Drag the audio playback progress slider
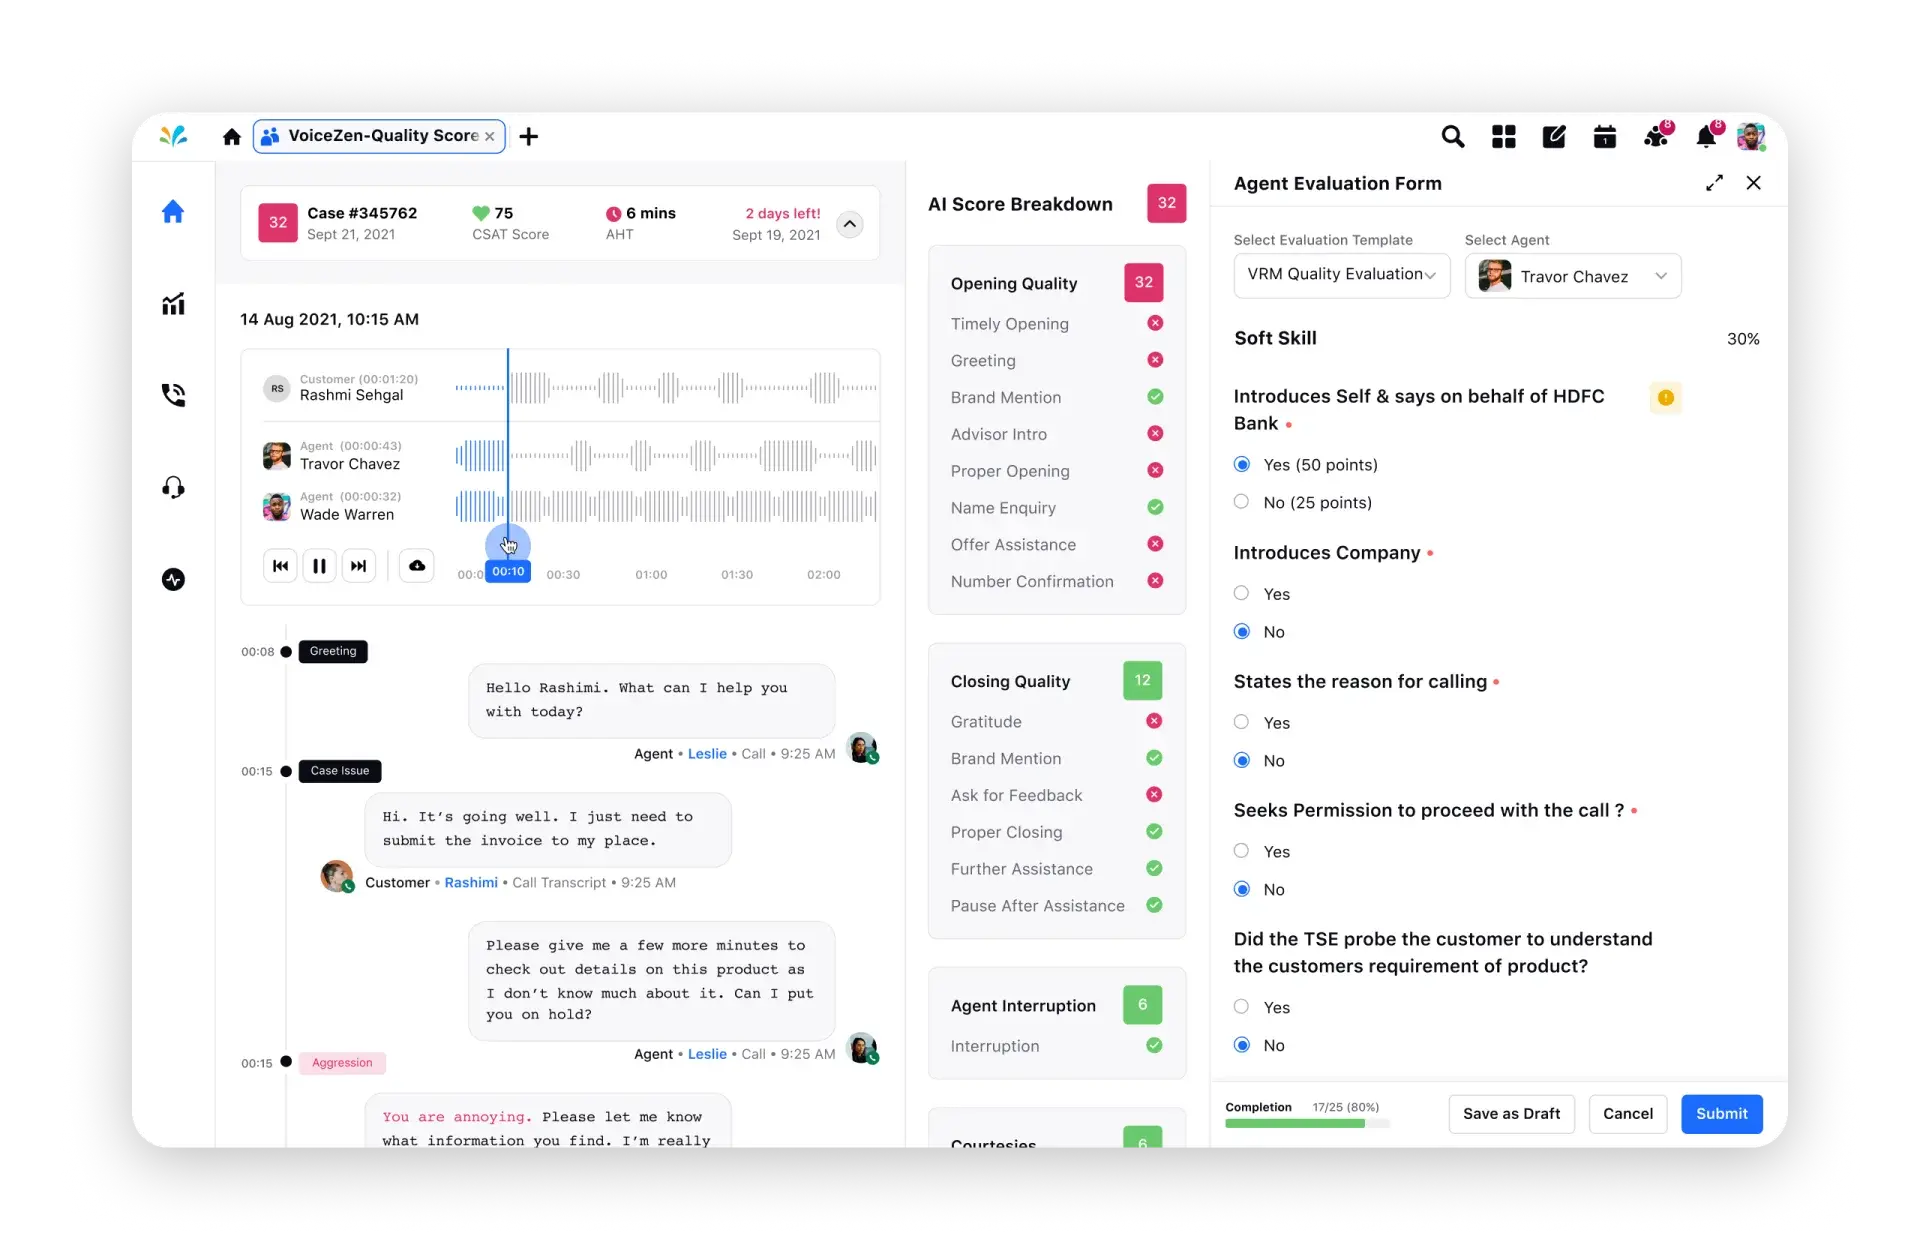This screenshot has width=1920, height=1260. coord(509,546)
